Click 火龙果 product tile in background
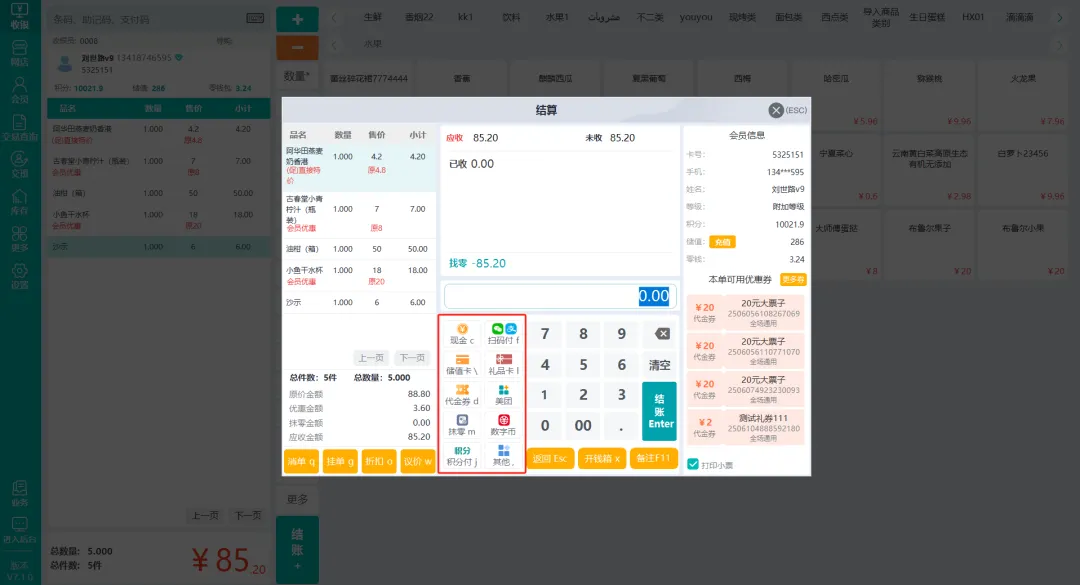This screenshot has height=585, width=1080. coord(1023,95)
